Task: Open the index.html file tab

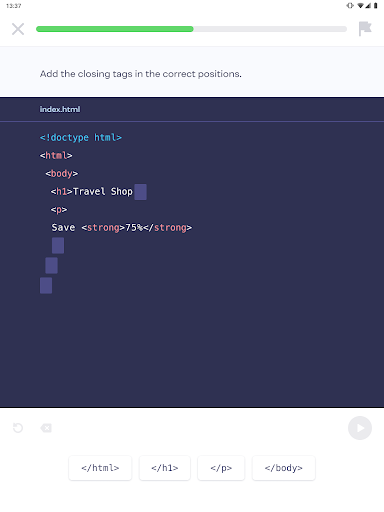Action: point(60,109)
